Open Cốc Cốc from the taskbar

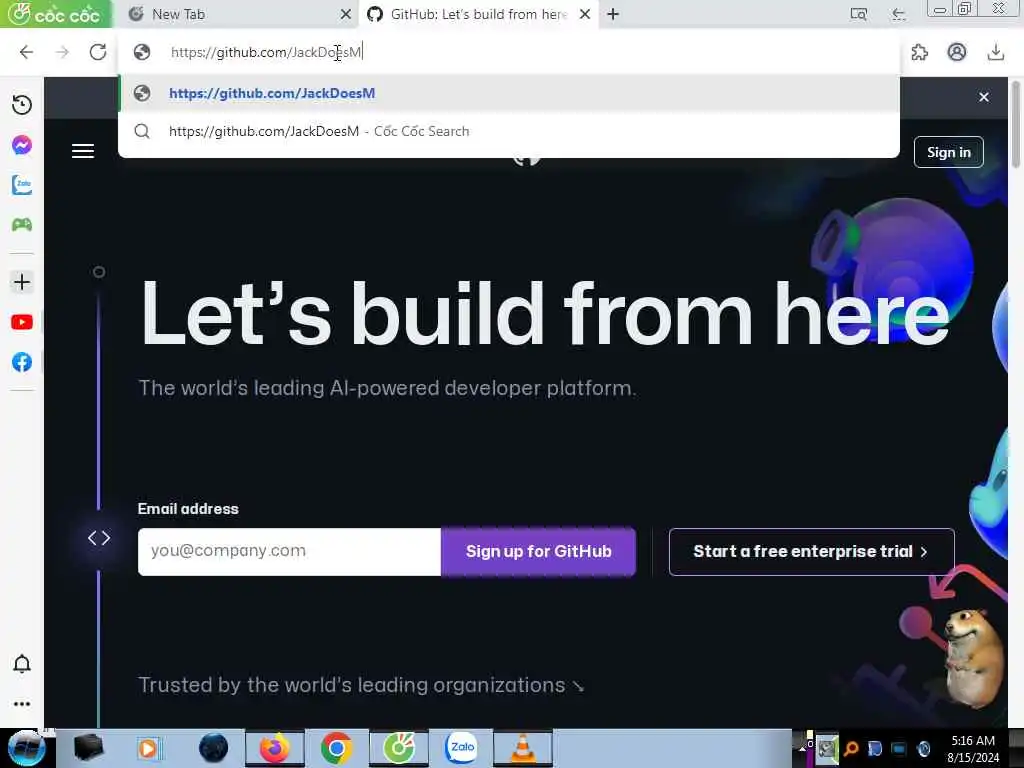pos(399,748)
